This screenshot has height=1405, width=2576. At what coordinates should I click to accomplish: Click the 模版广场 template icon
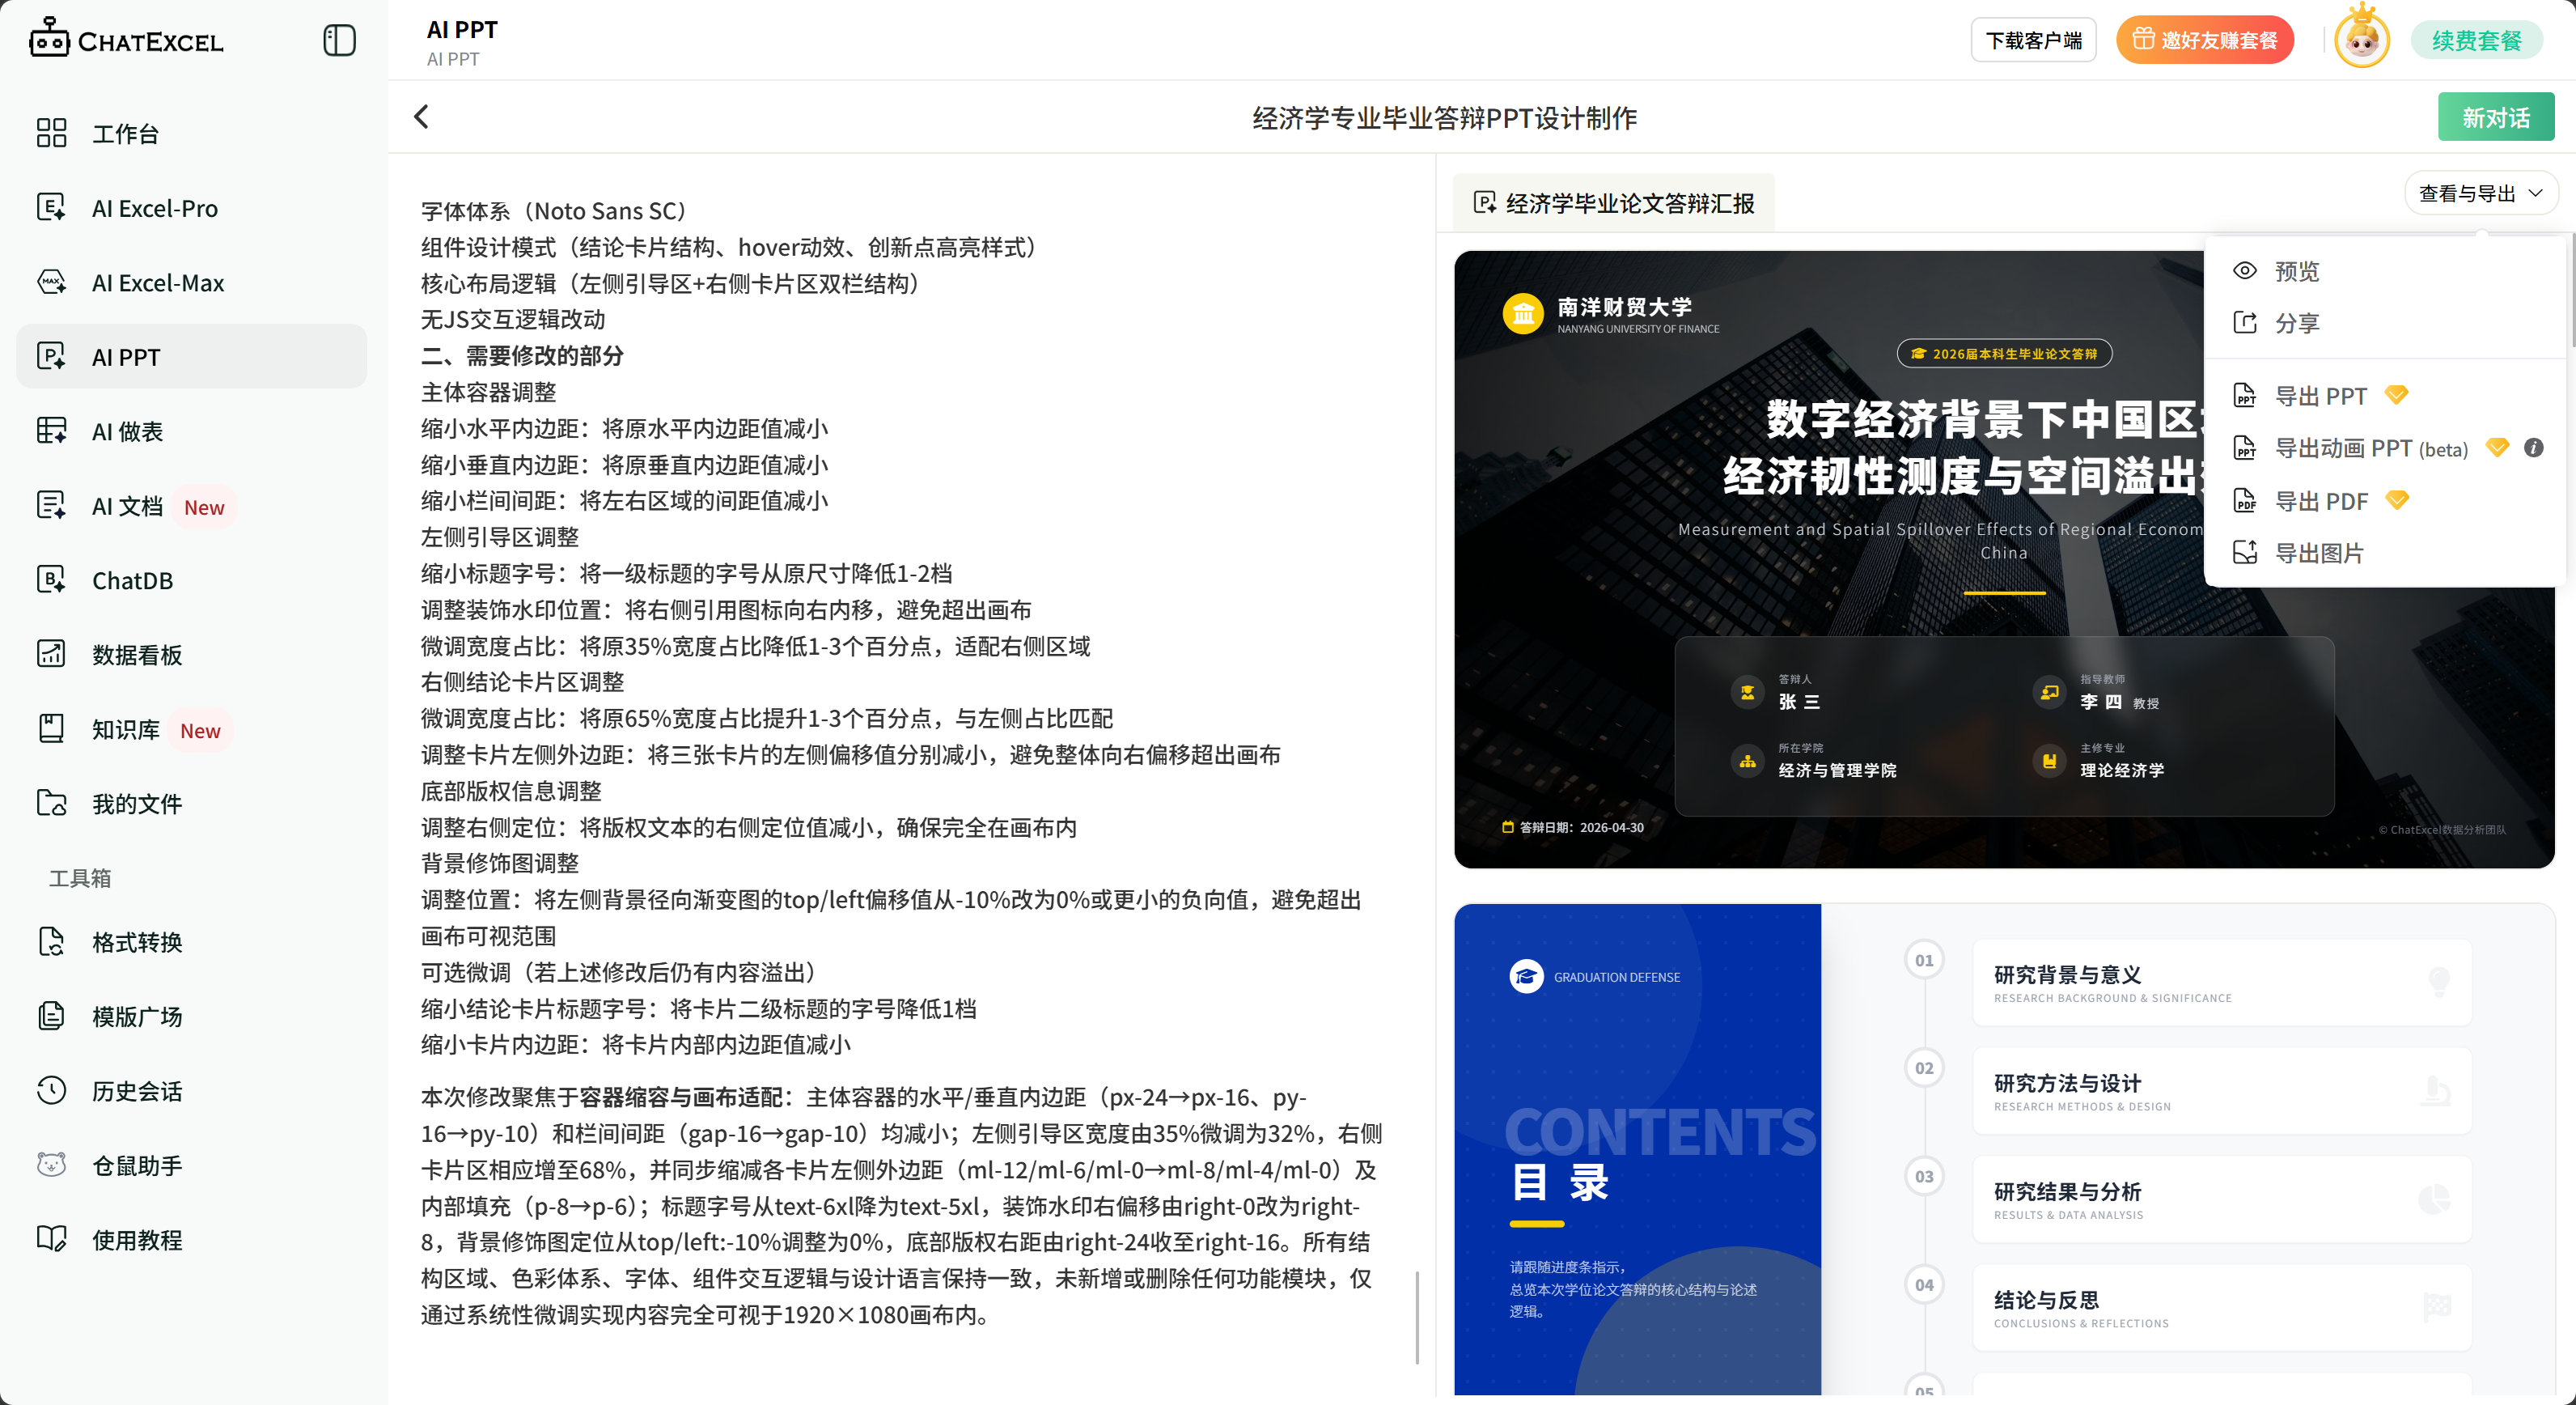51,1016
